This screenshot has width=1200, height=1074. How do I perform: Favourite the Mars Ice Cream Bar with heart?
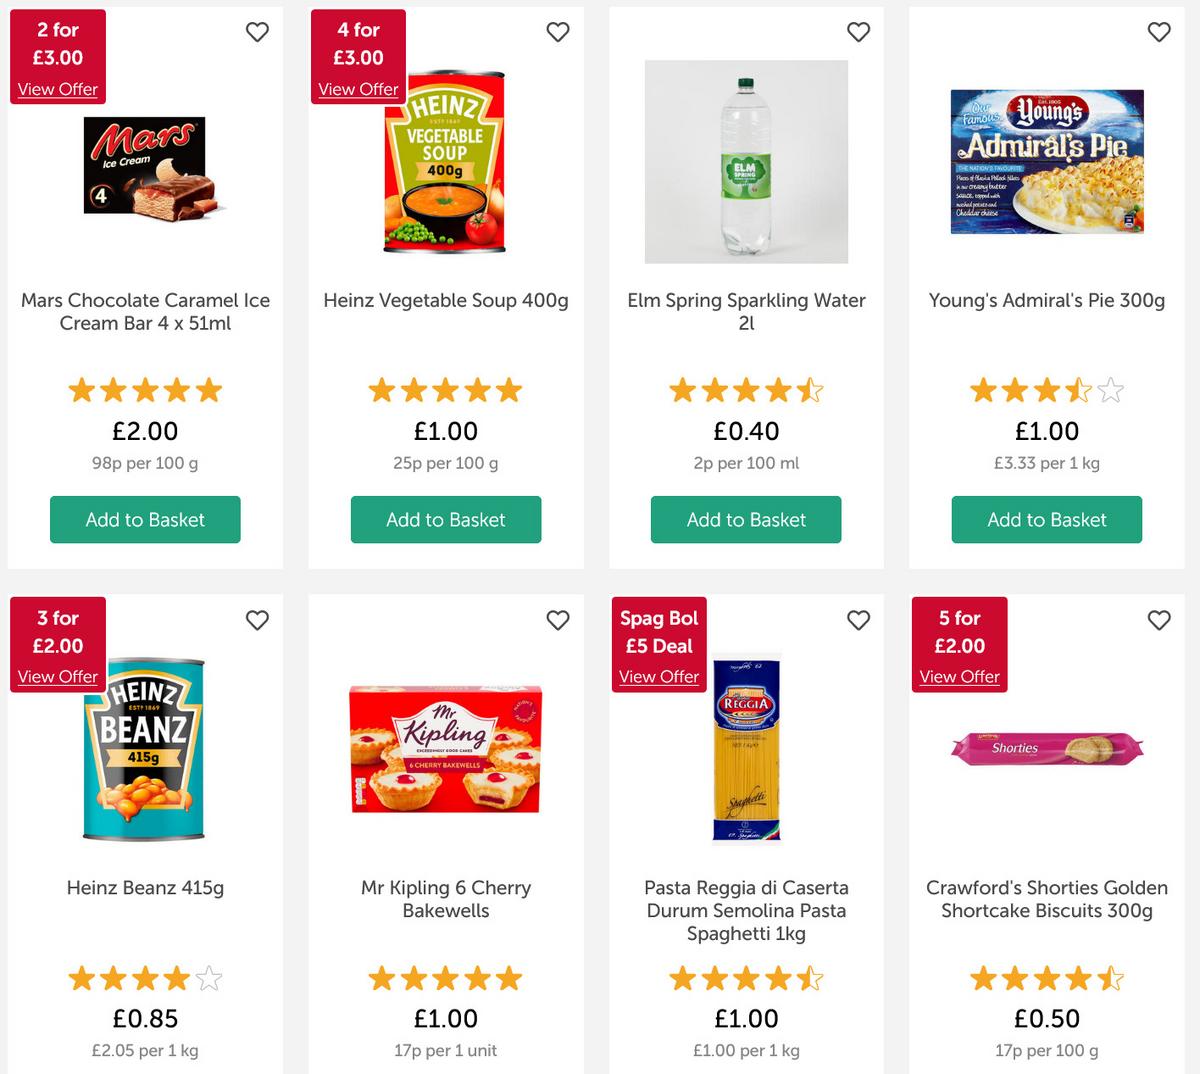257,32
